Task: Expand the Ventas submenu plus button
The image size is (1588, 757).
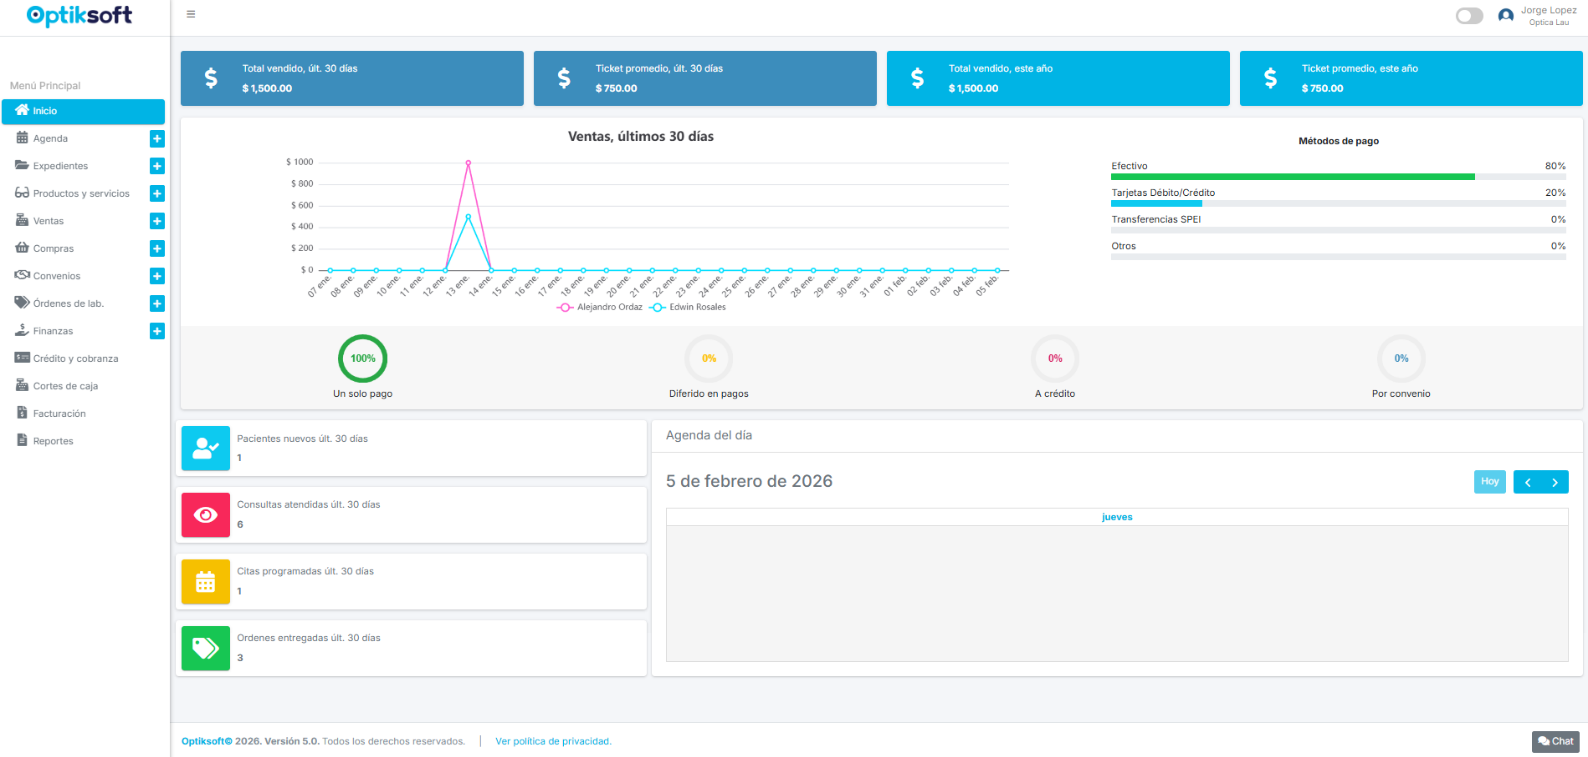Action: click(157, 221)
